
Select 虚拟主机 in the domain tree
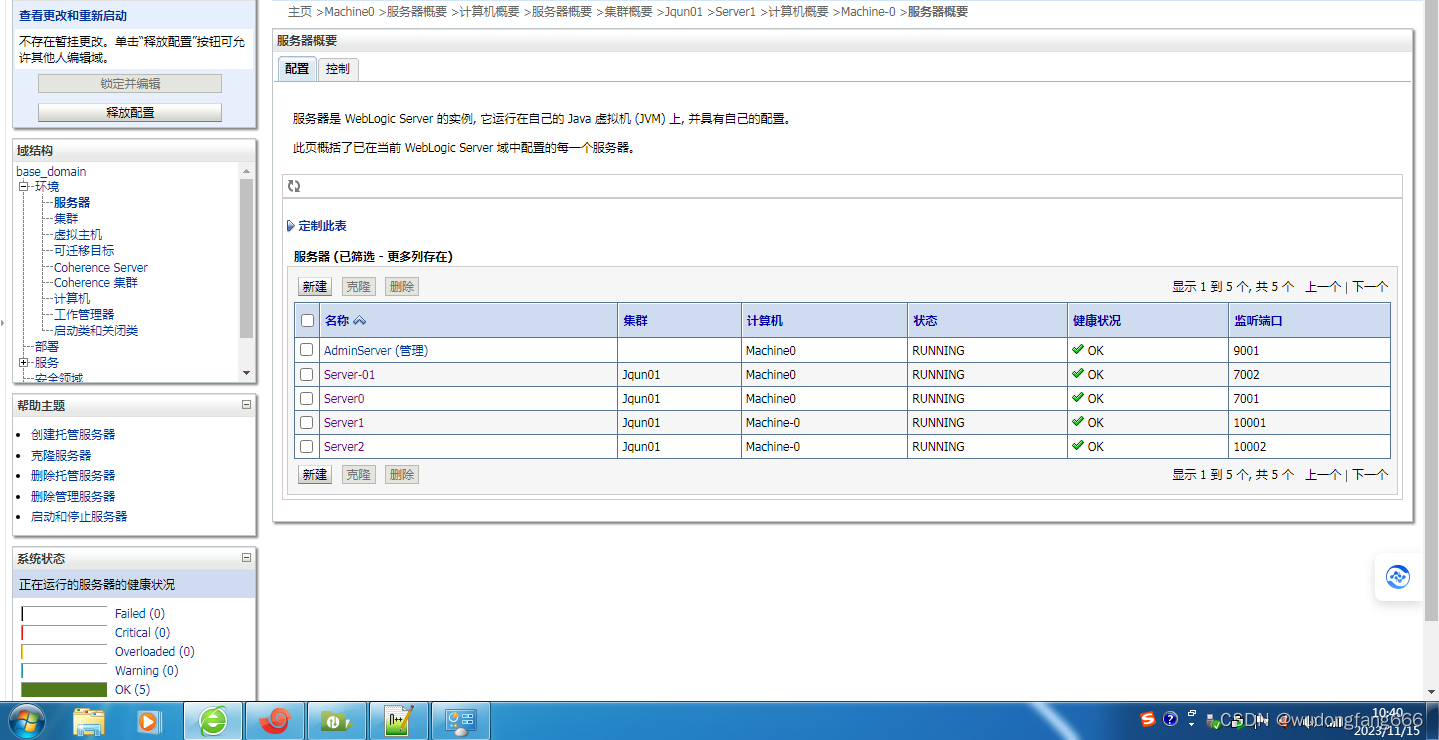[x=78, y=234]
